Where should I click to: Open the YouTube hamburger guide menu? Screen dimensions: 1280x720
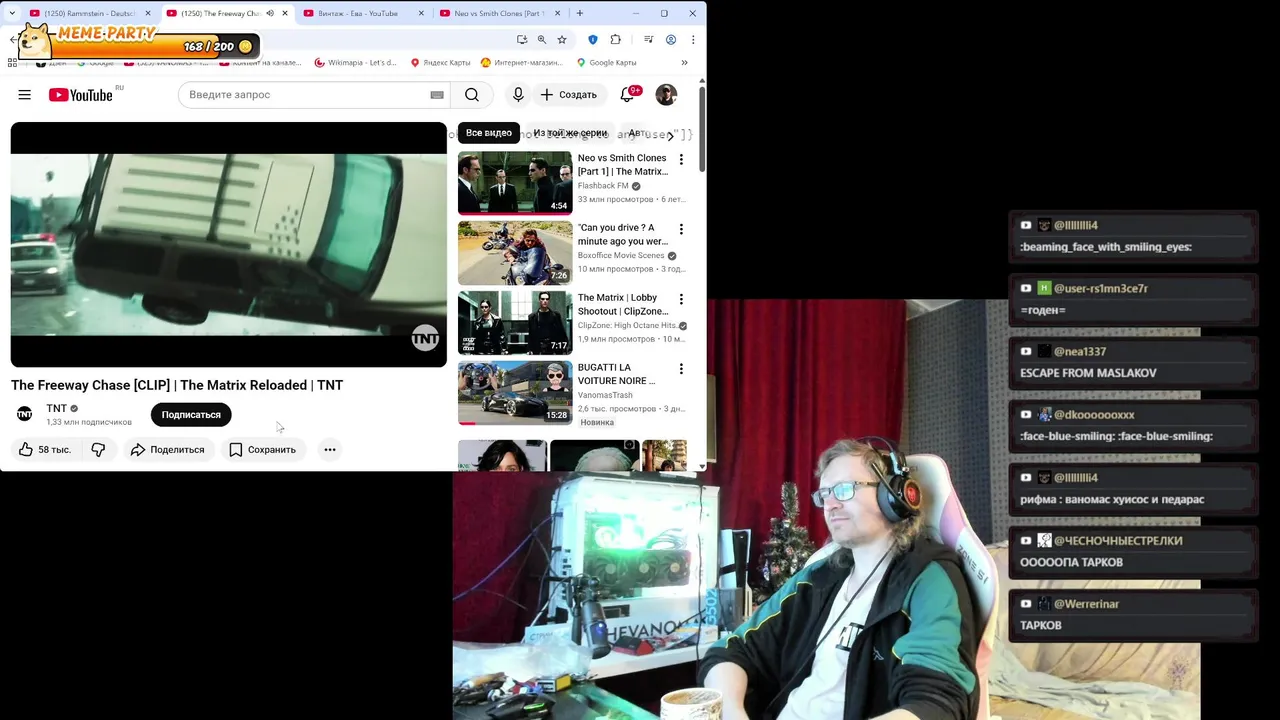tap(24, 95)
